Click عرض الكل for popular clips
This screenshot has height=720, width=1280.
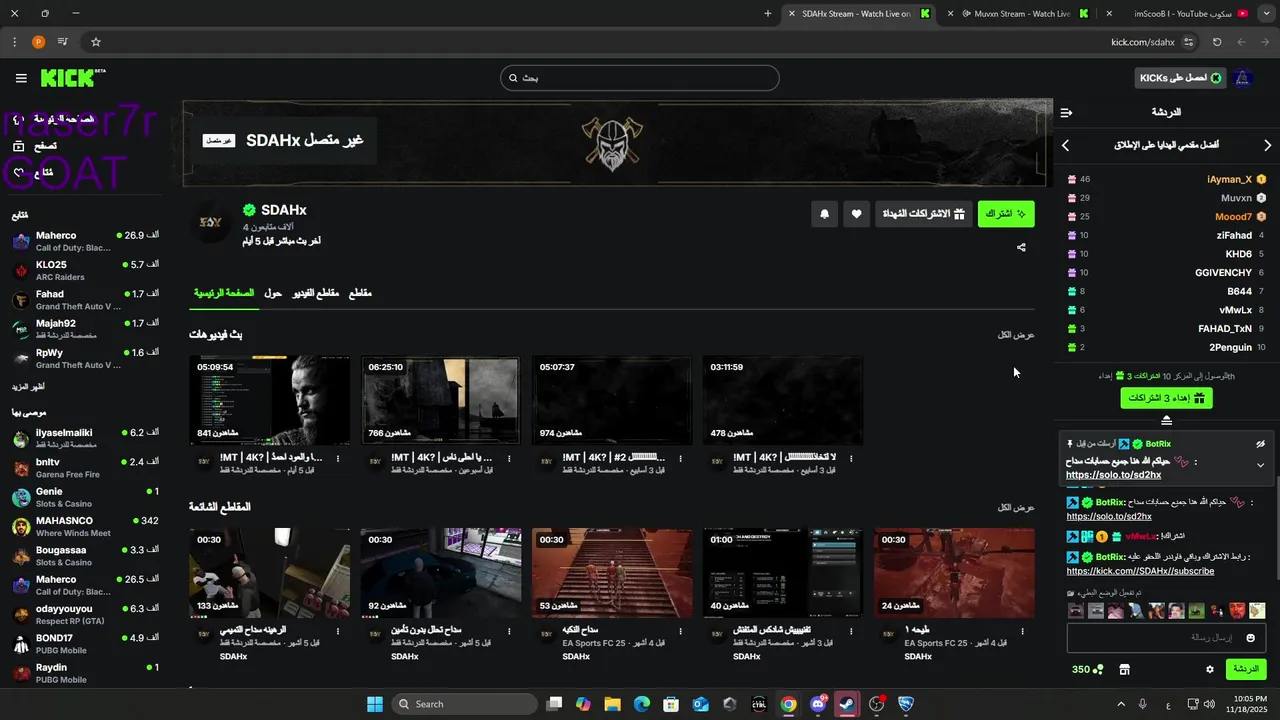point(1016,508)
